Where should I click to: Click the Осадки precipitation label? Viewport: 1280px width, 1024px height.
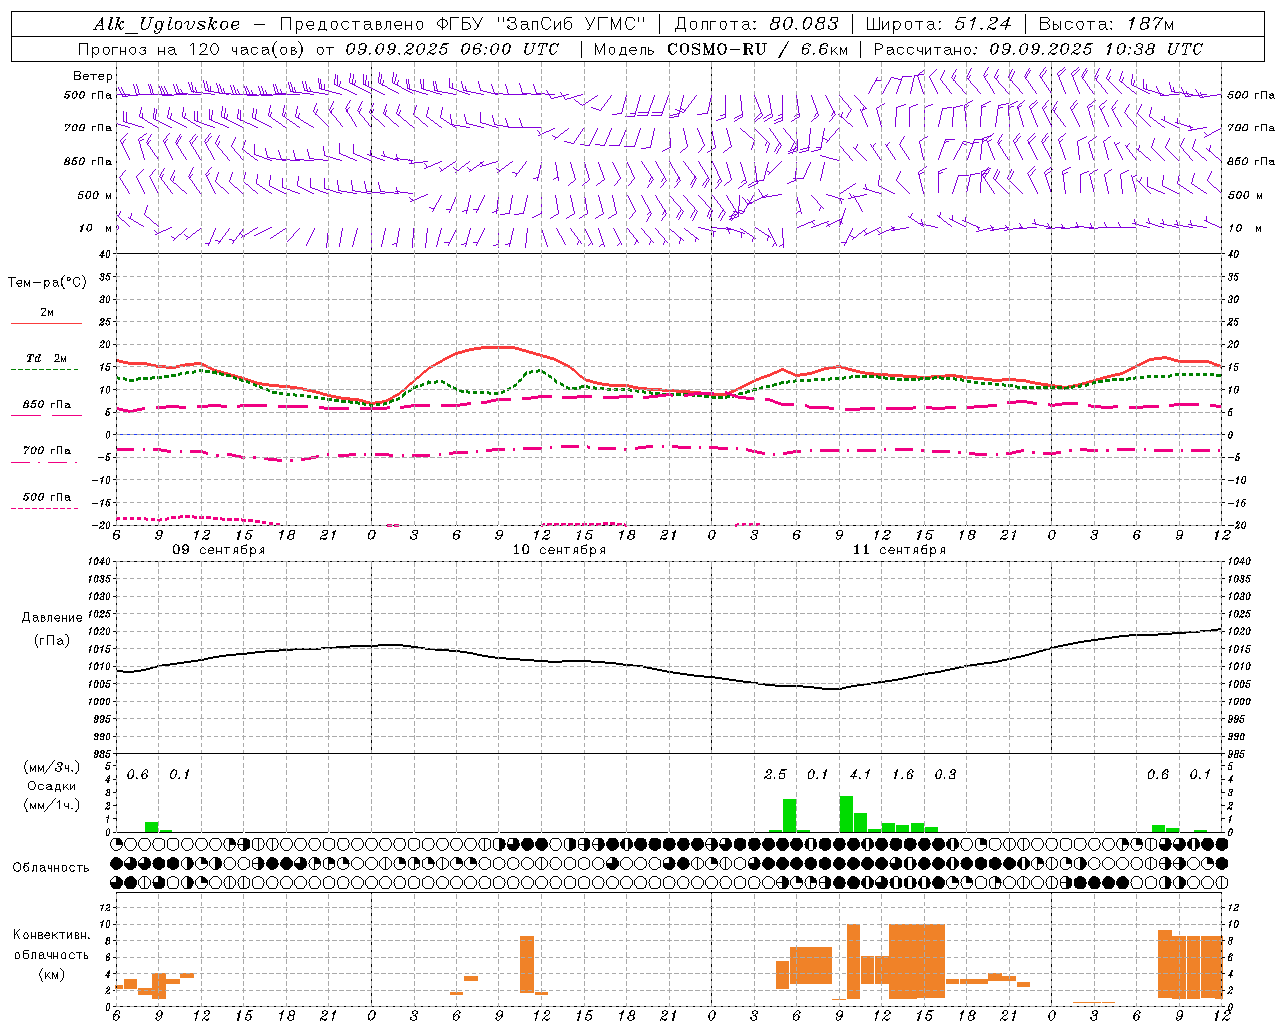pos(51,786)
